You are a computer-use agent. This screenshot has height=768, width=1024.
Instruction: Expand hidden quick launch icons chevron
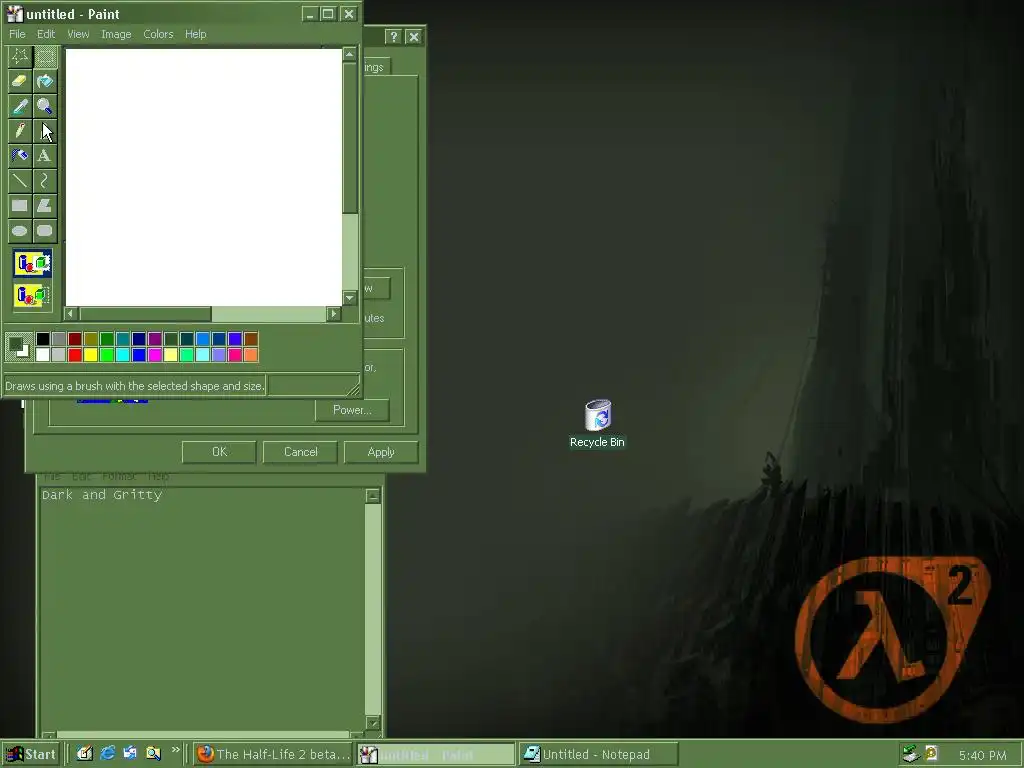pyautogui.click(x=175, y=750)
